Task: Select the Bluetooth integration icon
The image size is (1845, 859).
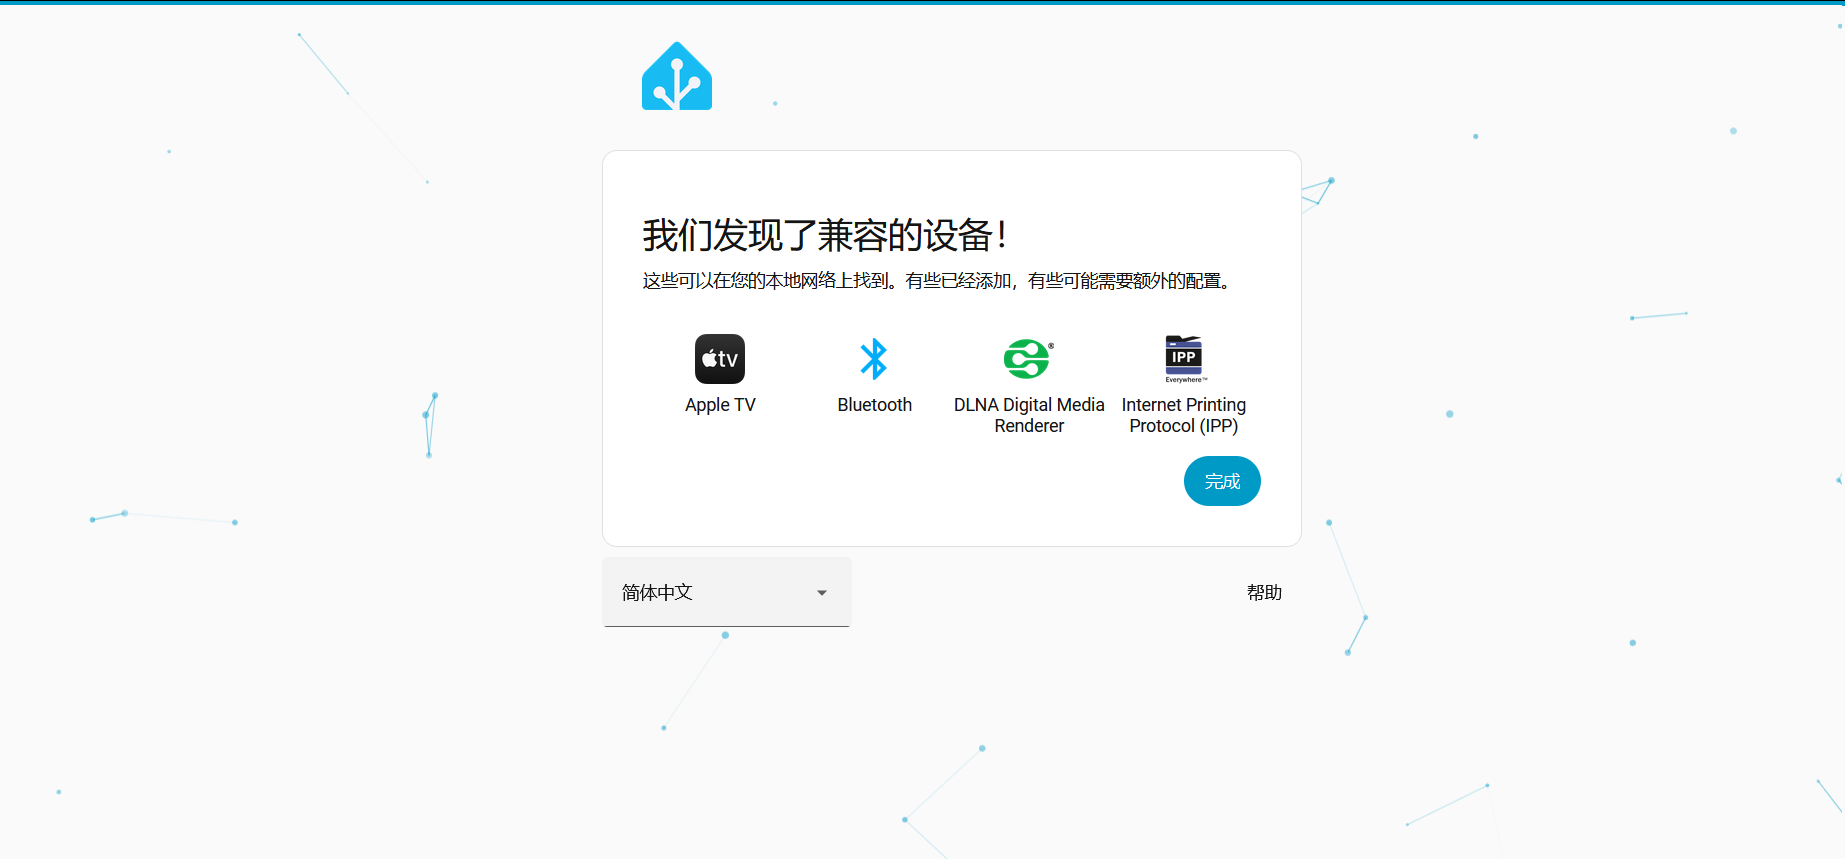Action: point(874,359)
